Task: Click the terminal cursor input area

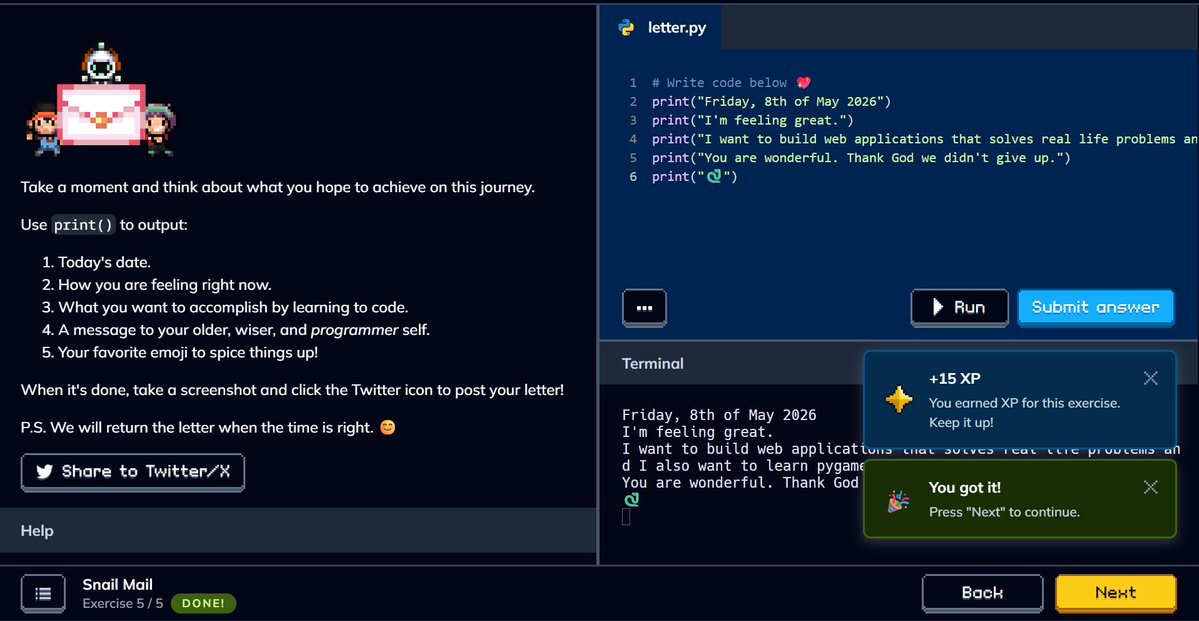Action: coord(626,517)
